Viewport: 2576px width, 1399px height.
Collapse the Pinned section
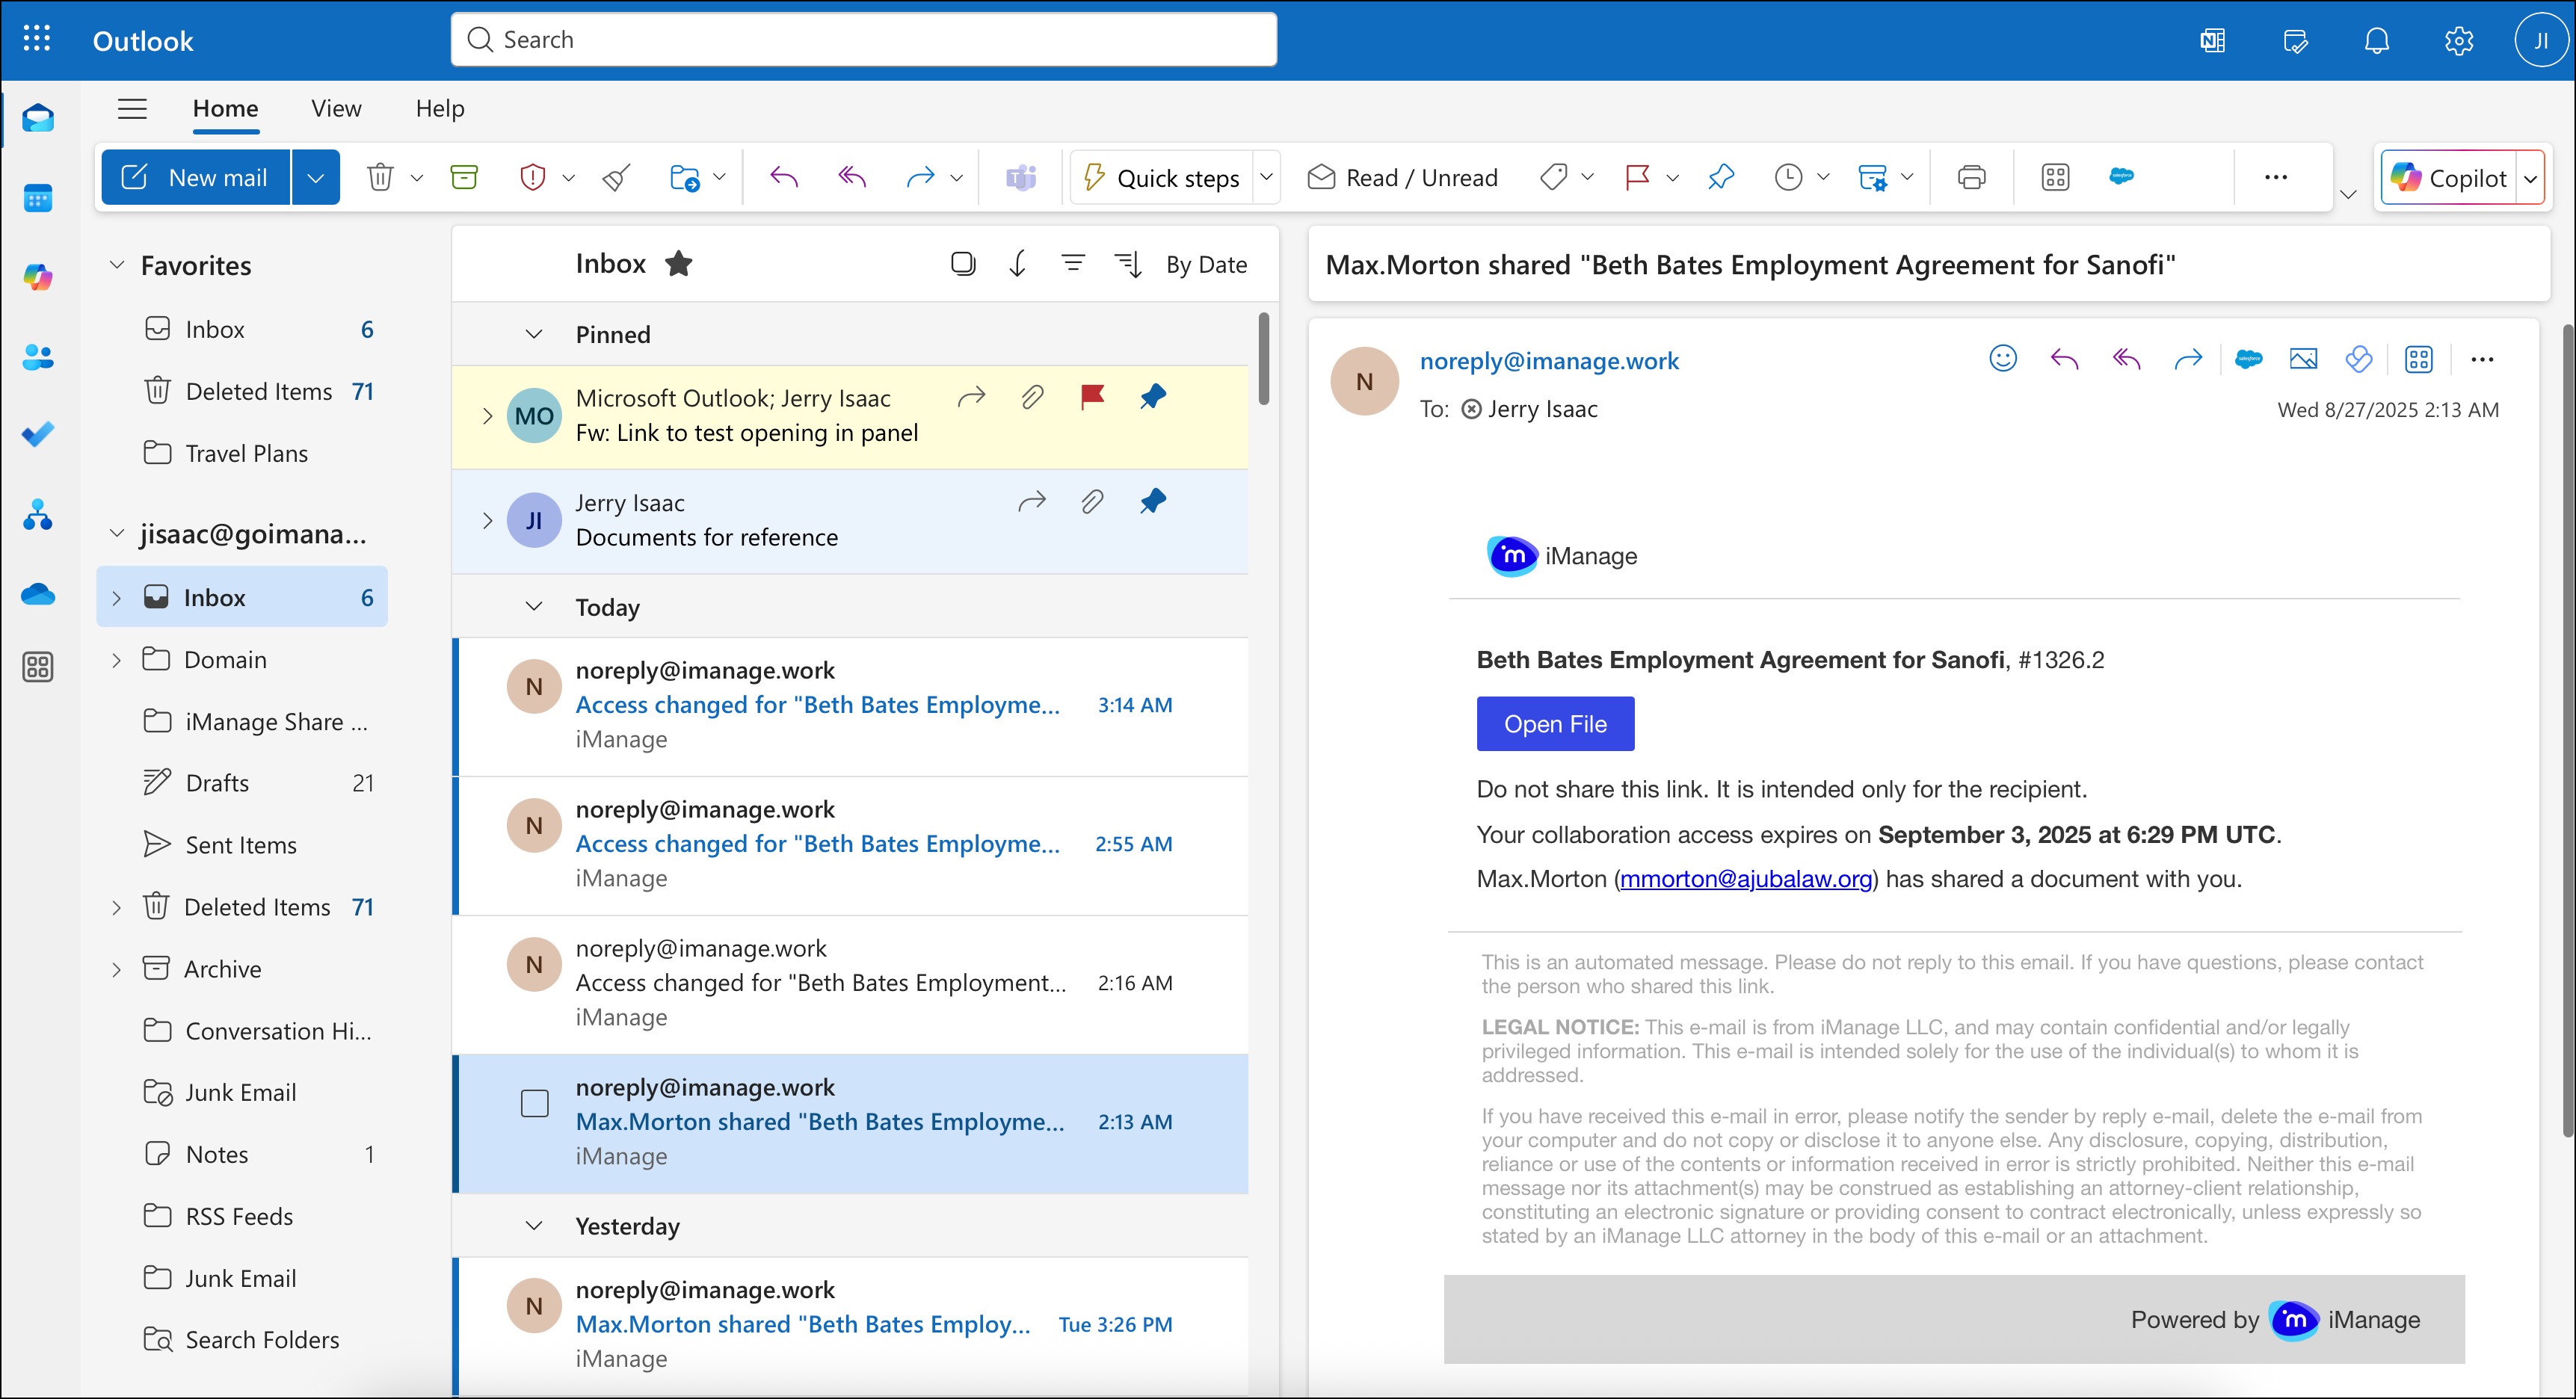click(533, 334)
